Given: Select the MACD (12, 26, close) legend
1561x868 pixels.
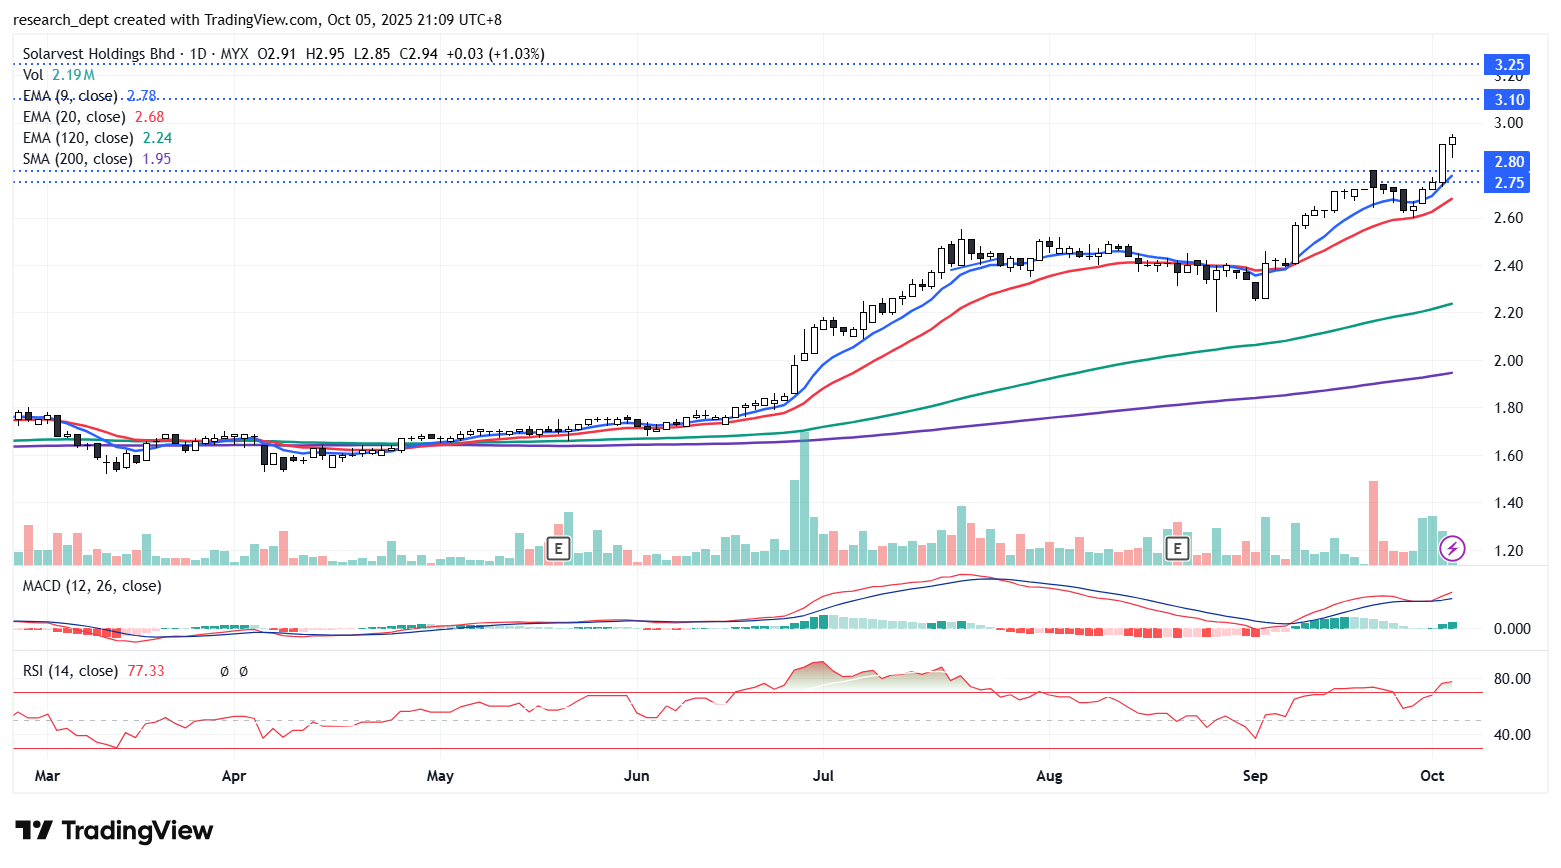Looking at the screenshot, I should coord(92,586).
